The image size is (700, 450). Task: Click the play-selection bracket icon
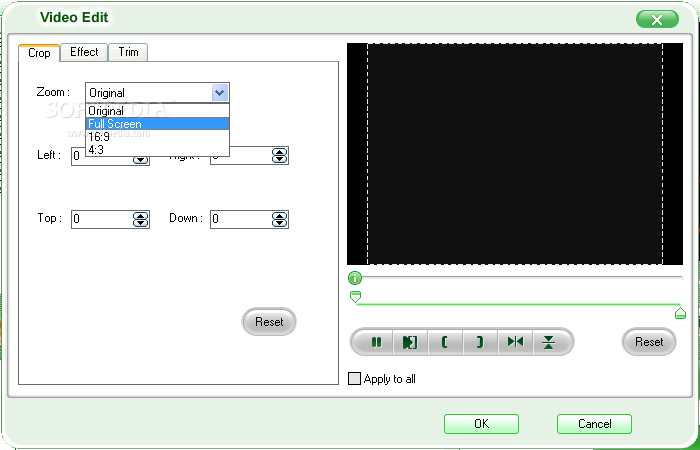pos(410,342)
